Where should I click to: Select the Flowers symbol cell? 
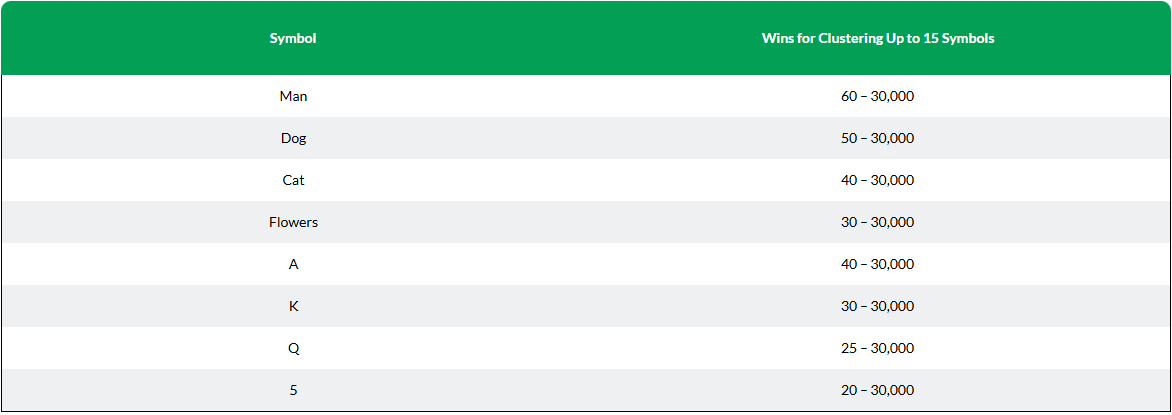coord(293,222)
